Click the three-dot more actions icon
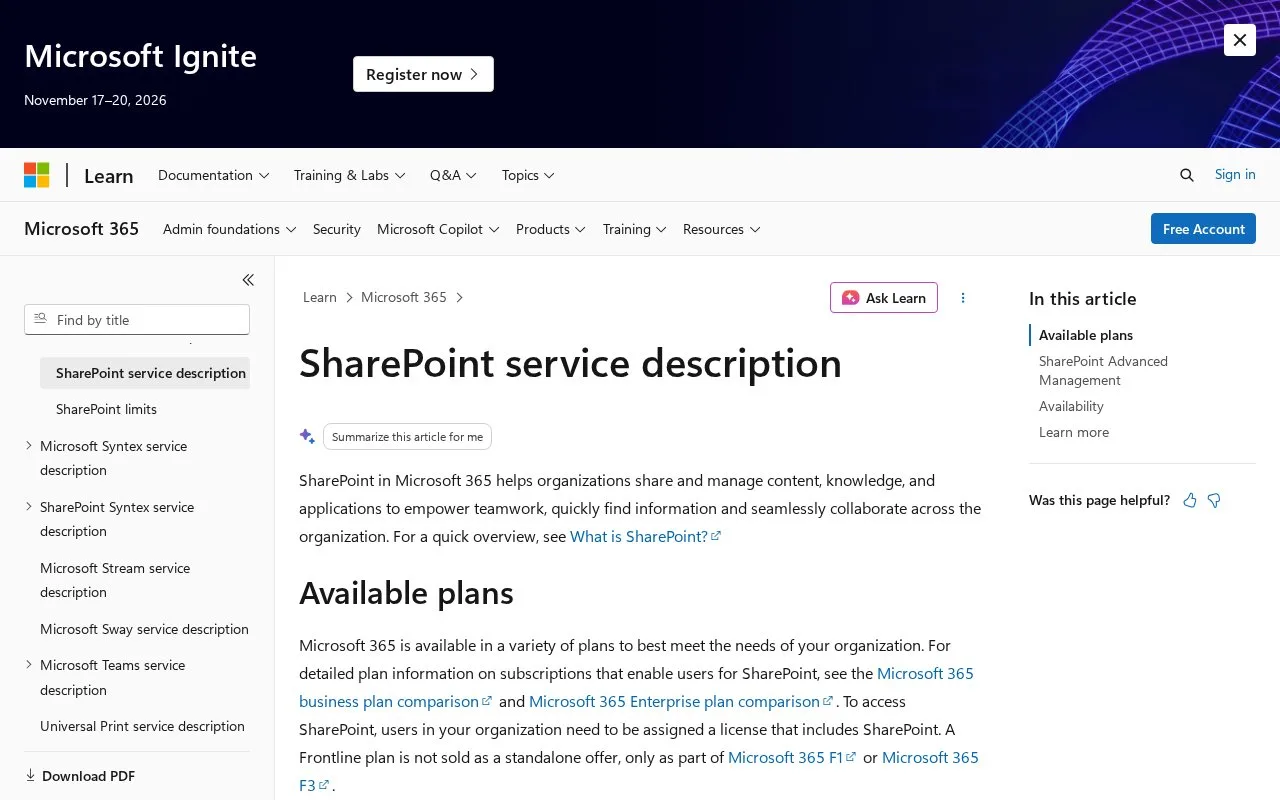 963,297
